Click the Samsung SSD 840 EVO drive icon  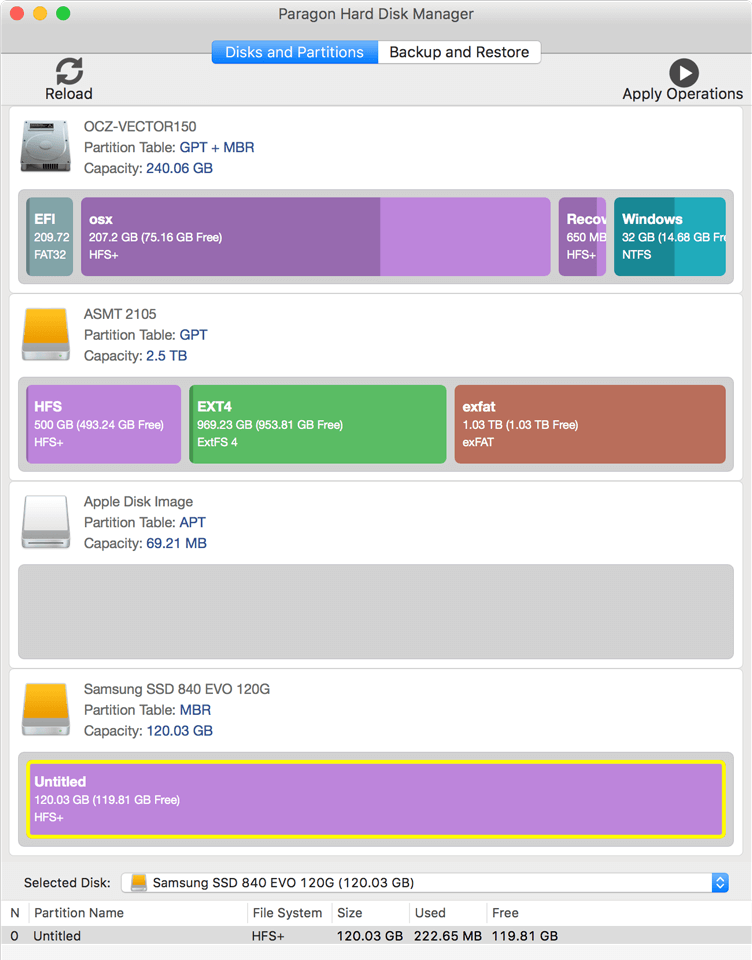pyautogui.click(x=45, y=709)
